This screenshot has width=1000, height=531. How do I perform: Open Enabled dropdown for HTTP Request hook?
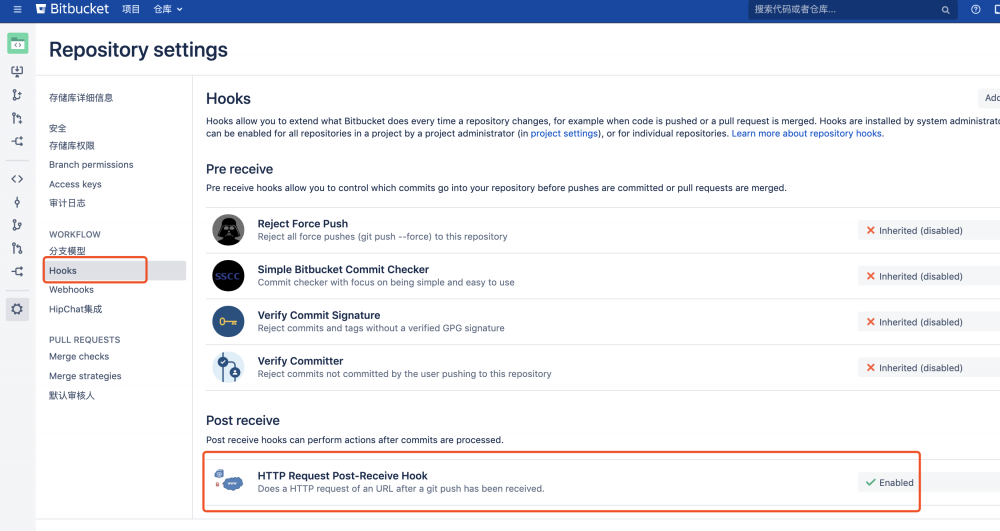tap(929, 483)
